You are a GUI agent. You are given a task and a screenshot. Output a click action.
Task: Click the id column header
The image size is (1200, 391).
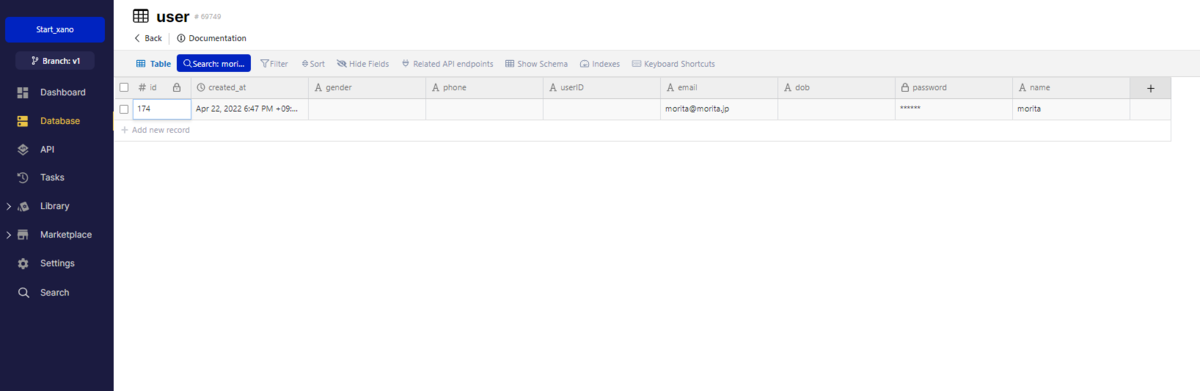pos(162,88)
